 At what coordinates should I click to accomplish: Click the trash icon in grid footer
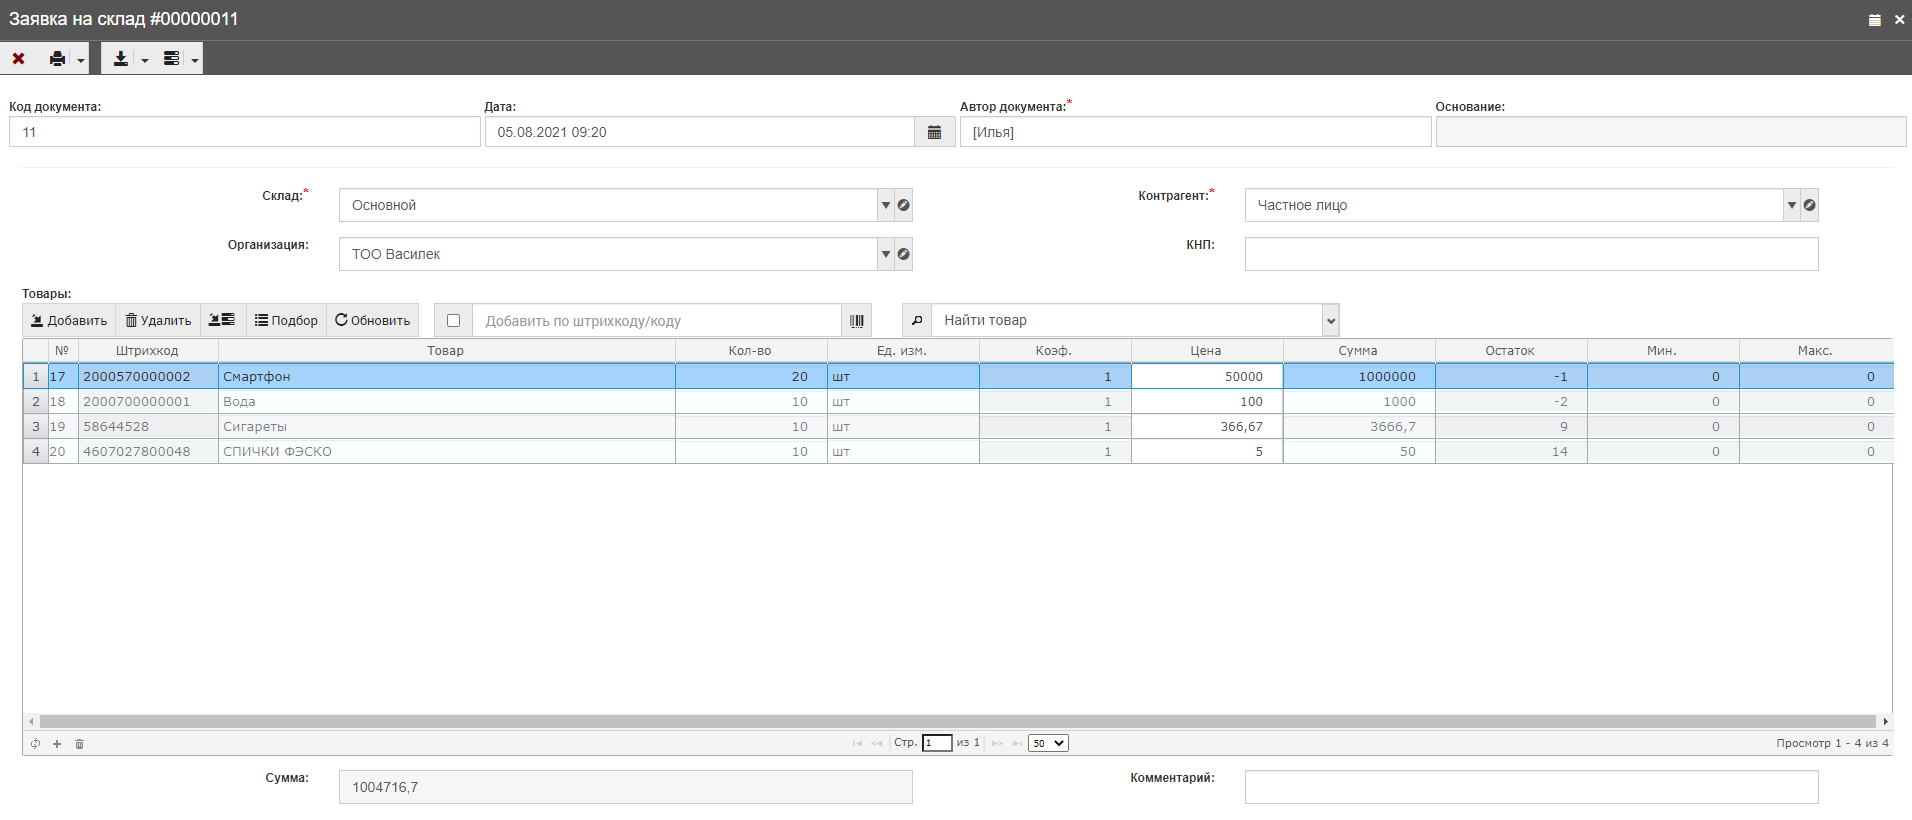point(80,744)
